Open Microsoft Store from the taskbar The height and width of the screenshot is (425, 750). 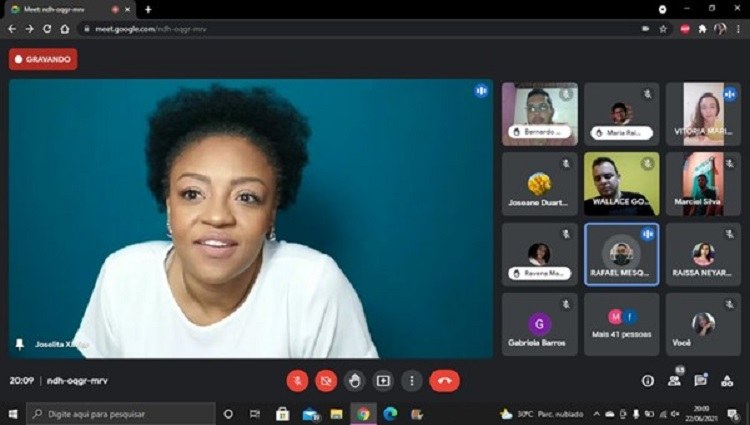tap(282, 414)
